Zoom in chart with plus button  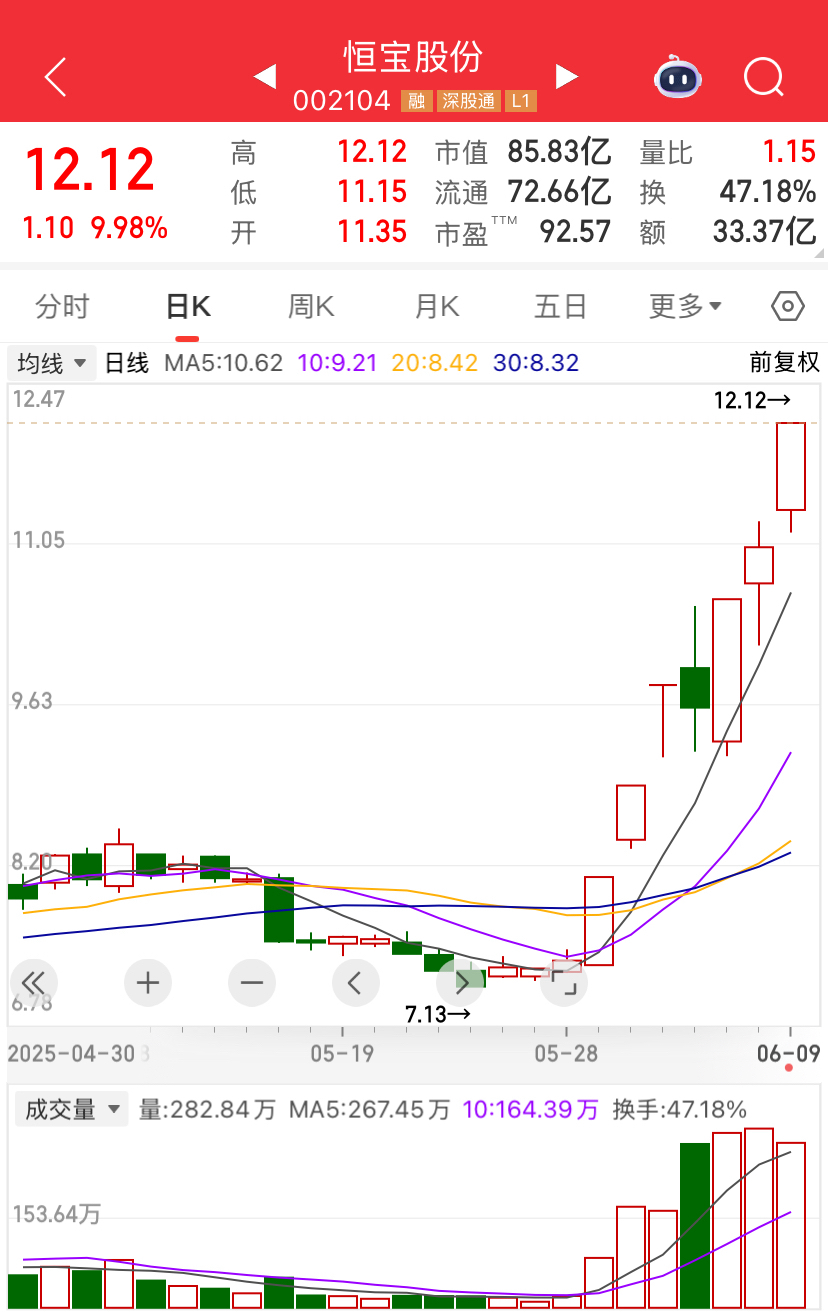[148, 982]
